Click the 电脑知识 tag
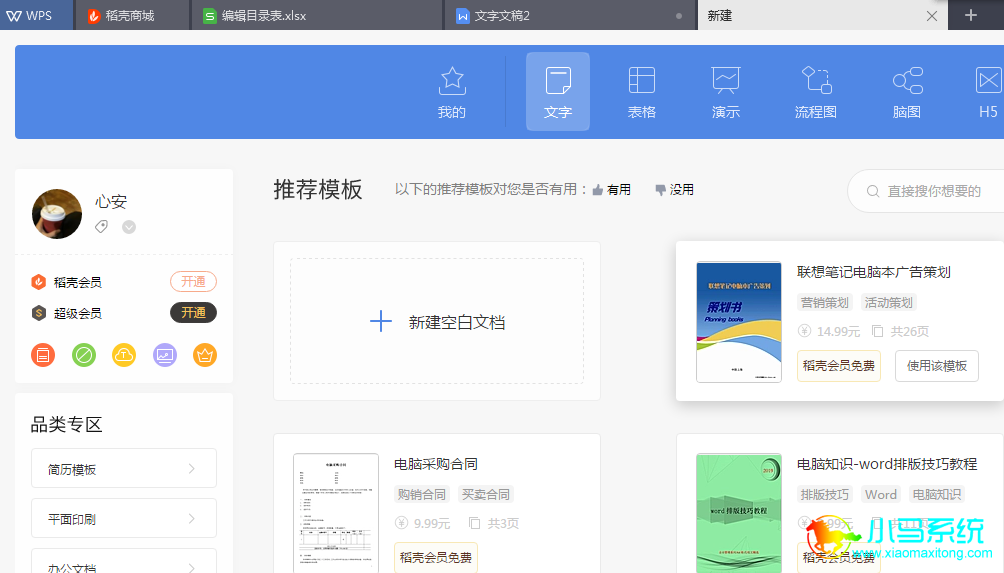The image size is (1004, 573). pos(937,494)
